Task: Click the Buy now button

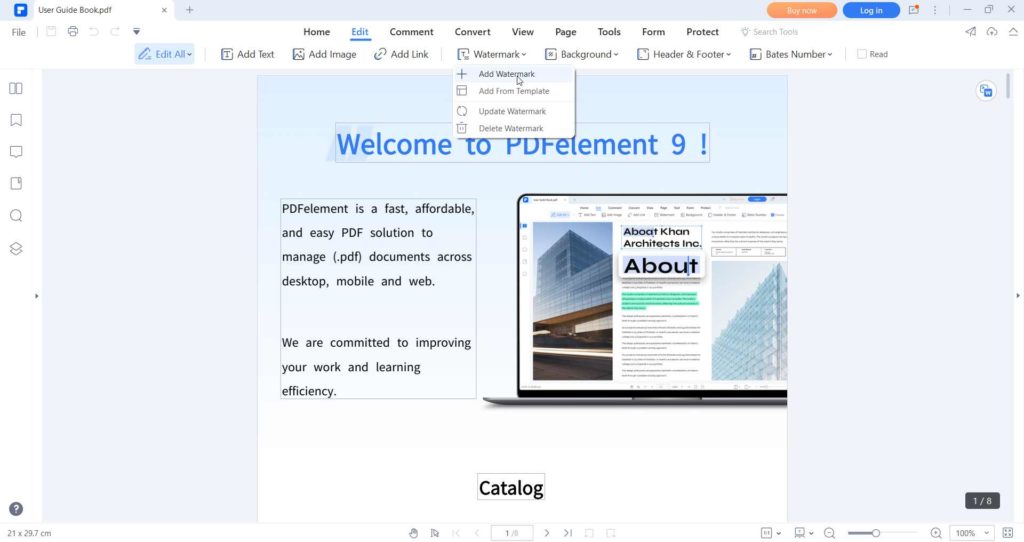Action: tap(802, 10)
